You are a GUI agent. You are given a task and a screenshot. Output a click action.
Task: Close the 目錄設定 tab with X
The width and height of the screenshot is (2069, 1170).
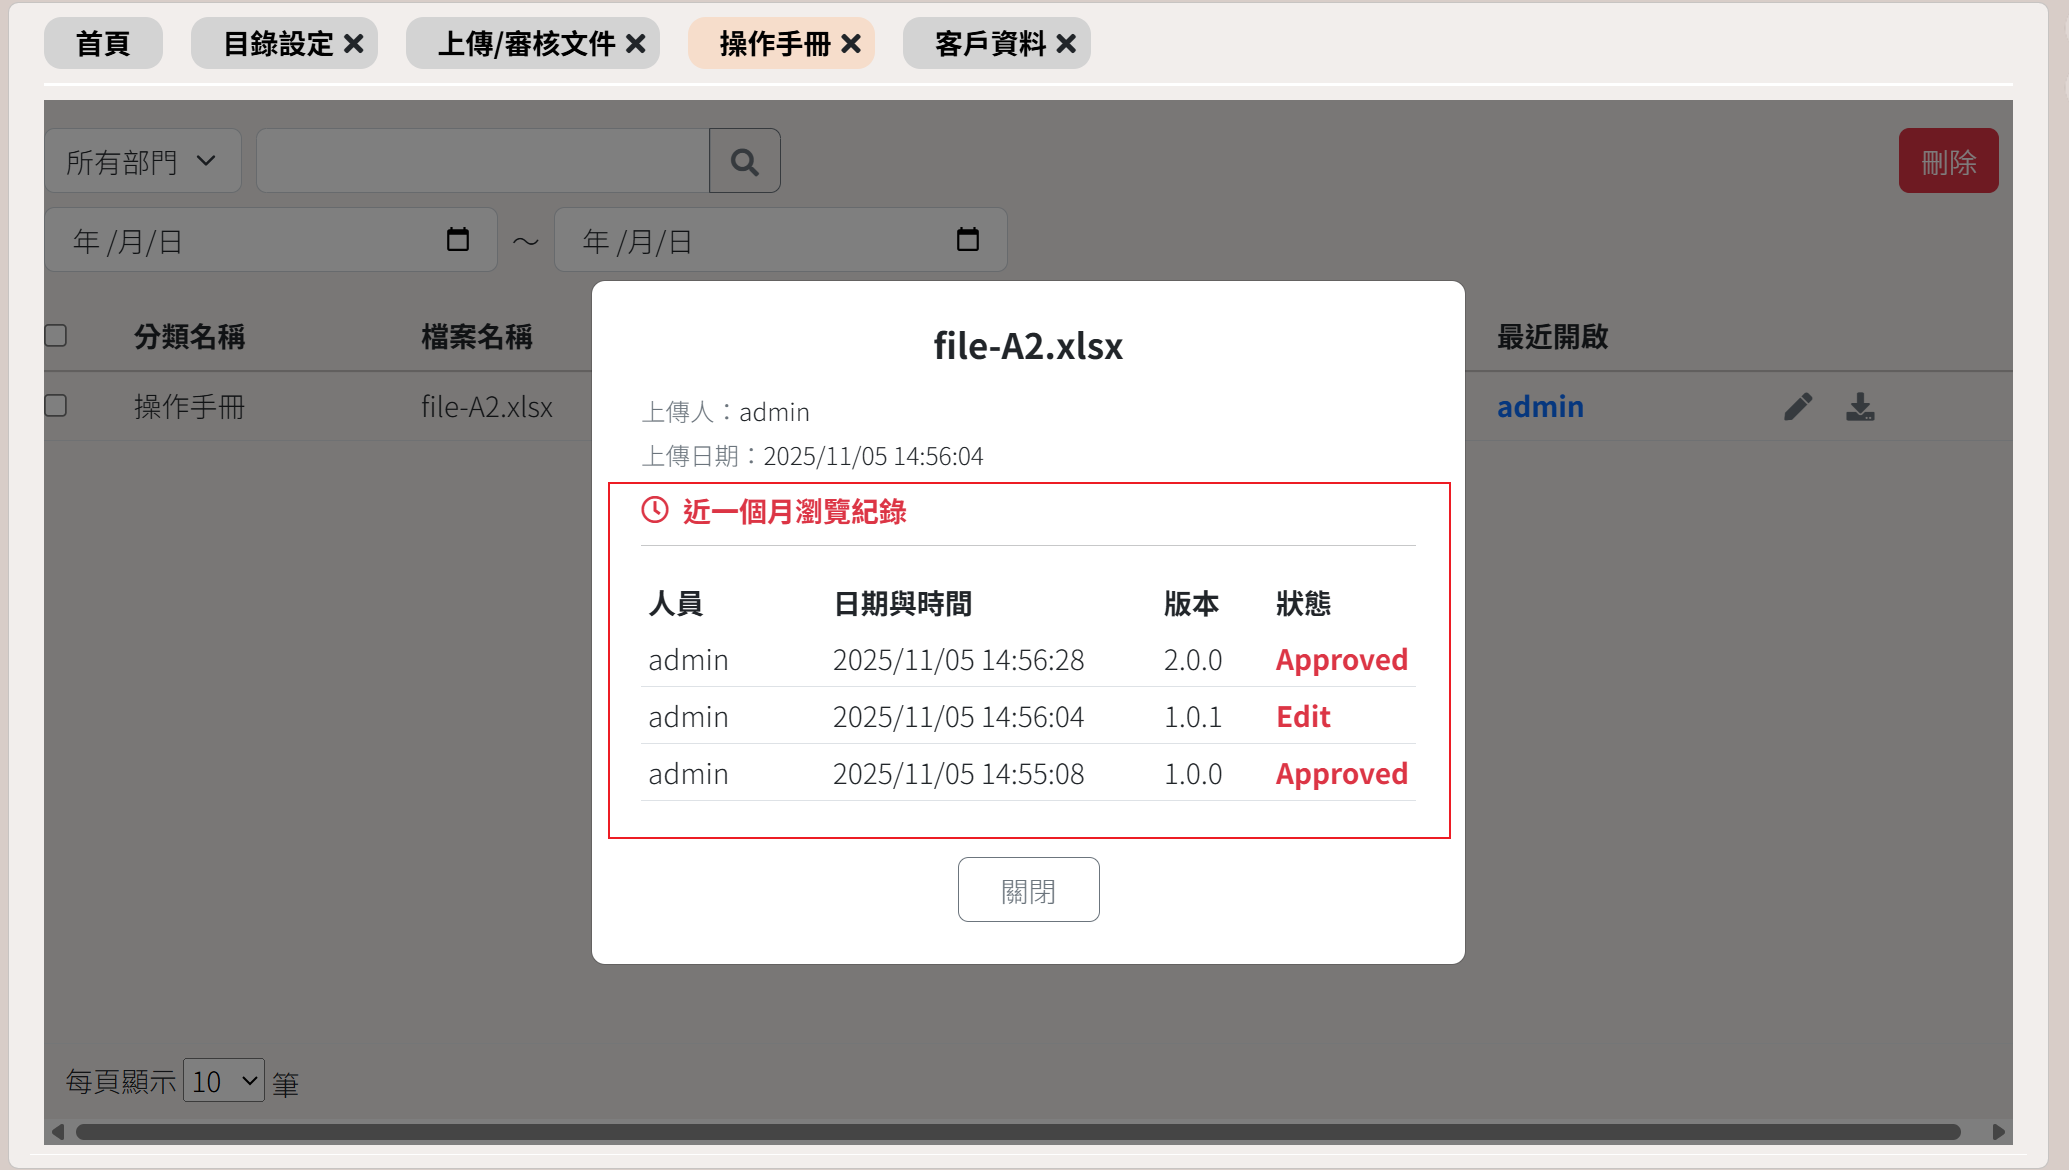354,44
